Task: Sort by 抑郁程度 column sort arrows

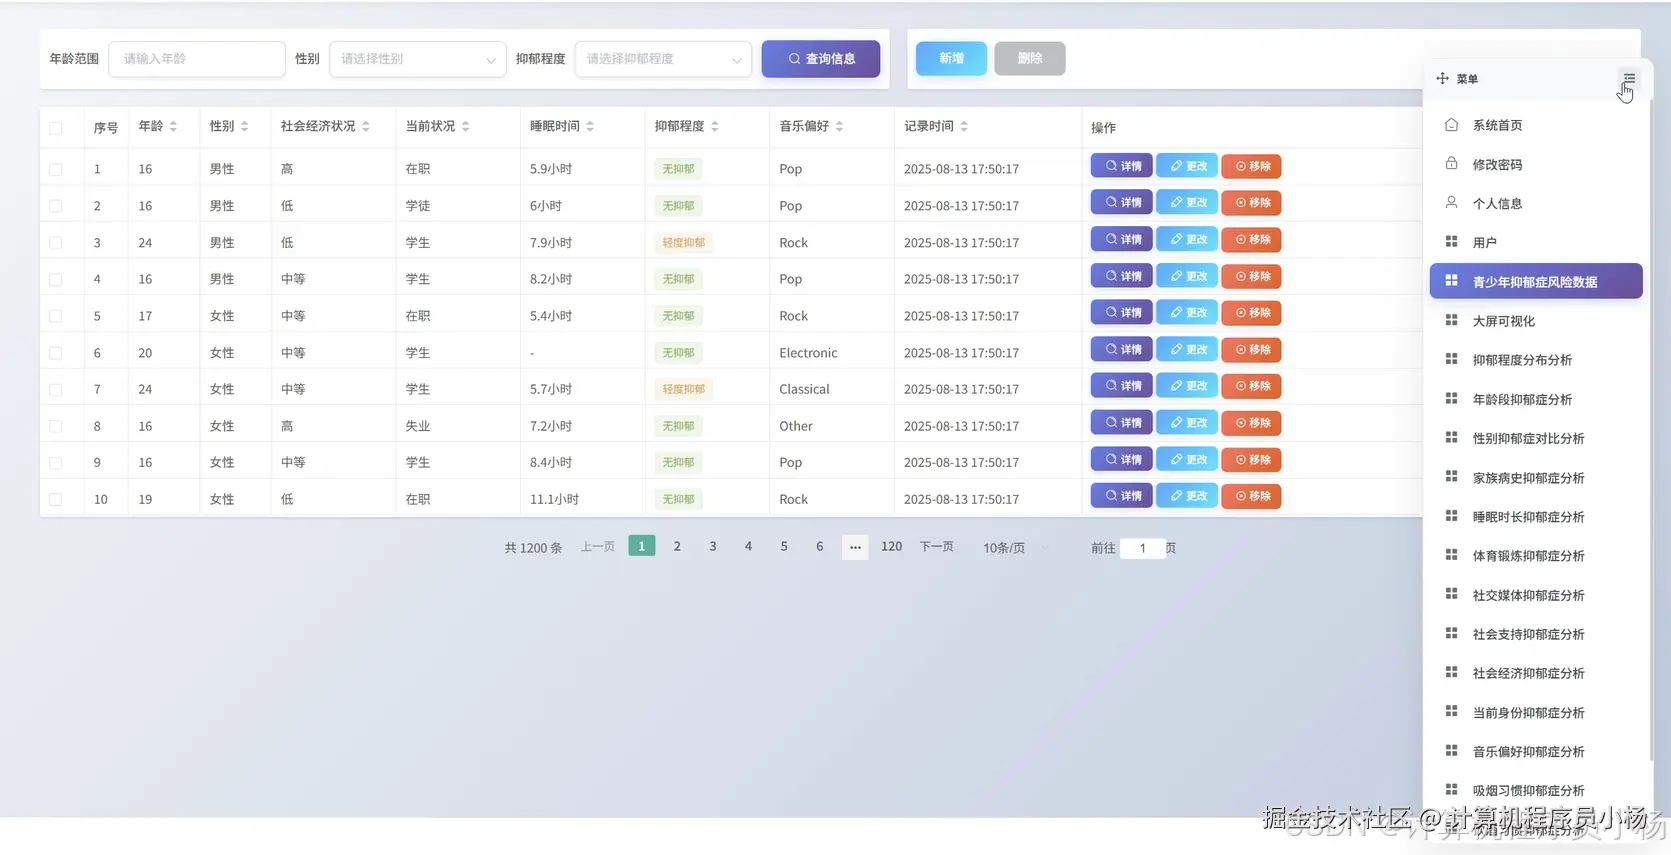Action: (x=715, y=126)
